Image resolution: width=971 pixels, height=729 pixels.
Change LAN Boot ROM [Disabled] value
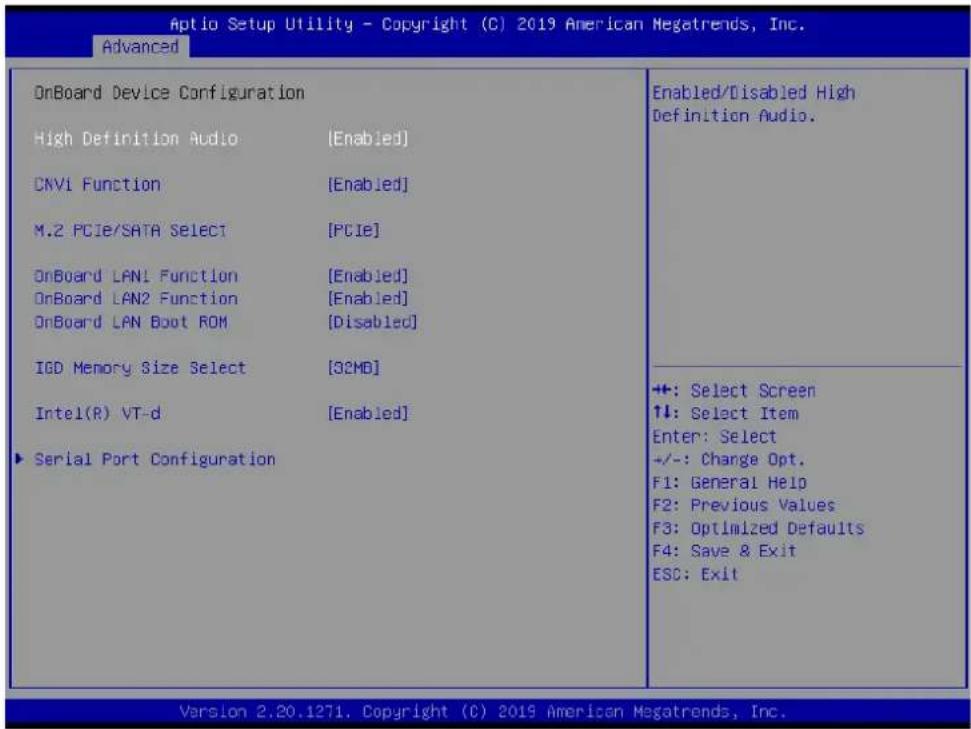372,322
